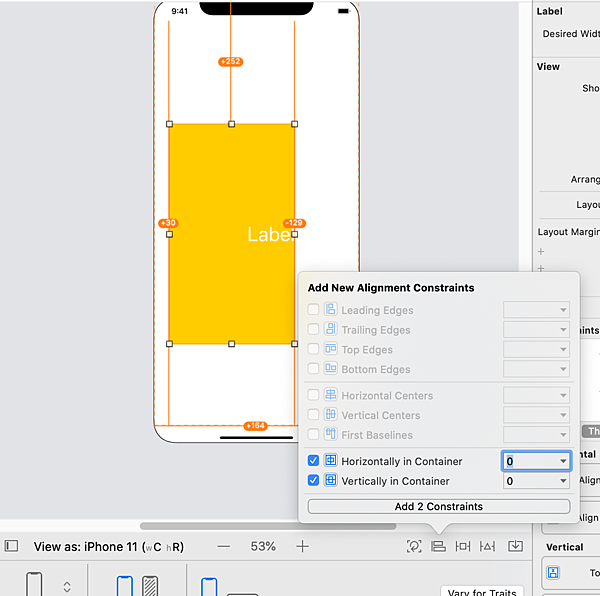The height and width of the screenshot is (596, 600).
Task: Uncheck Horizontally in Container
Action: pyautogui.click(x=314, y=461)
